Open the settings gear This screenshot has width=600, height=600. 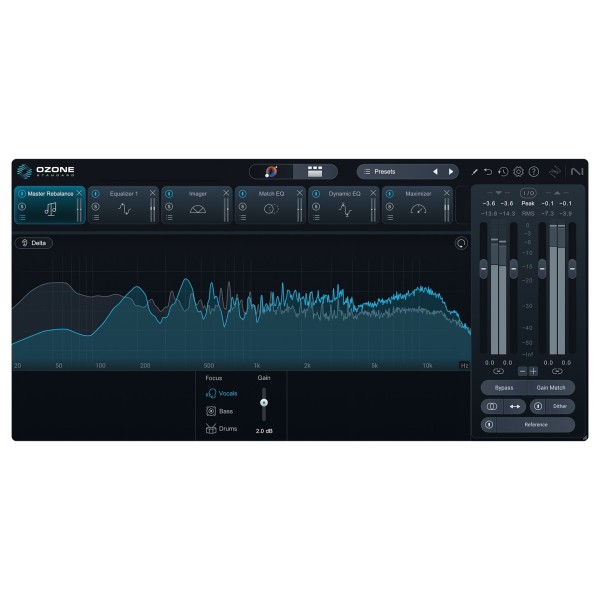[x=518, y=171]
